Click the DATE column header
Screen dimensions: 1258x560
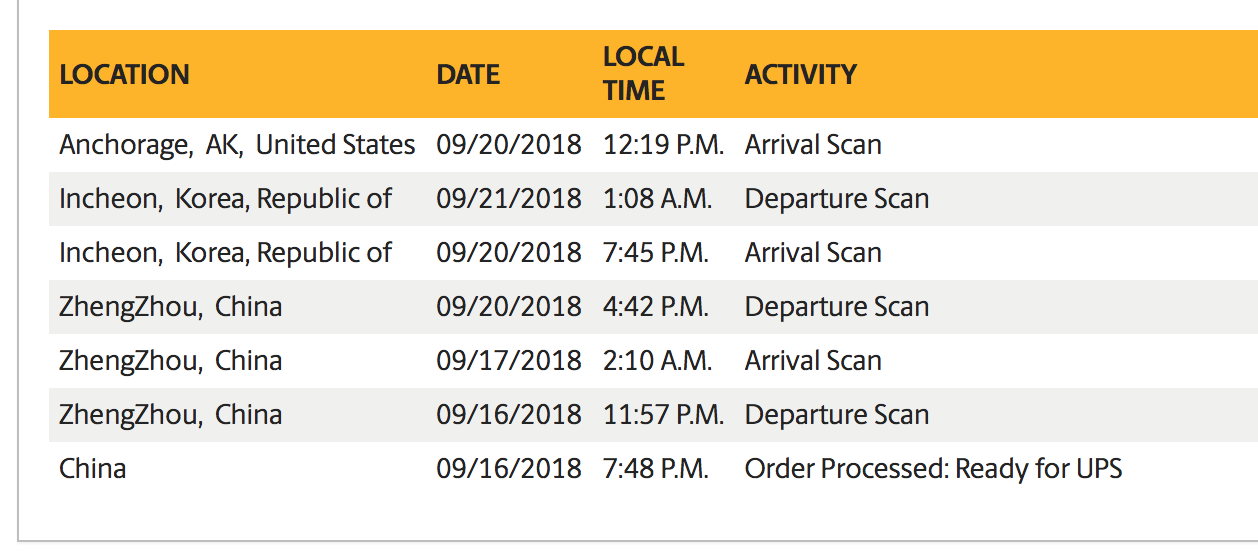468,75
